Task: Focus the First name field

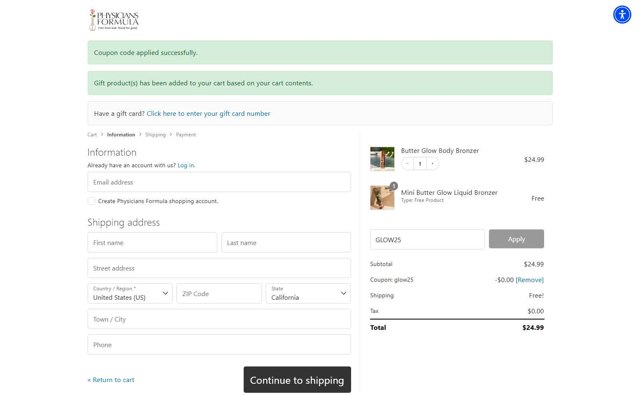Action: point(152,242)
